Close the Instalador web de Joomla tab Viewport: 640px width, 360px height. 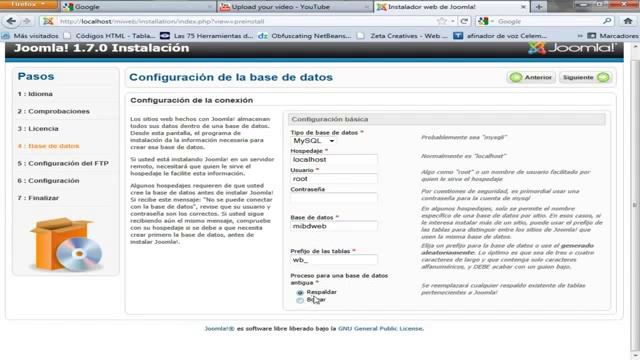tap(523, 7)
